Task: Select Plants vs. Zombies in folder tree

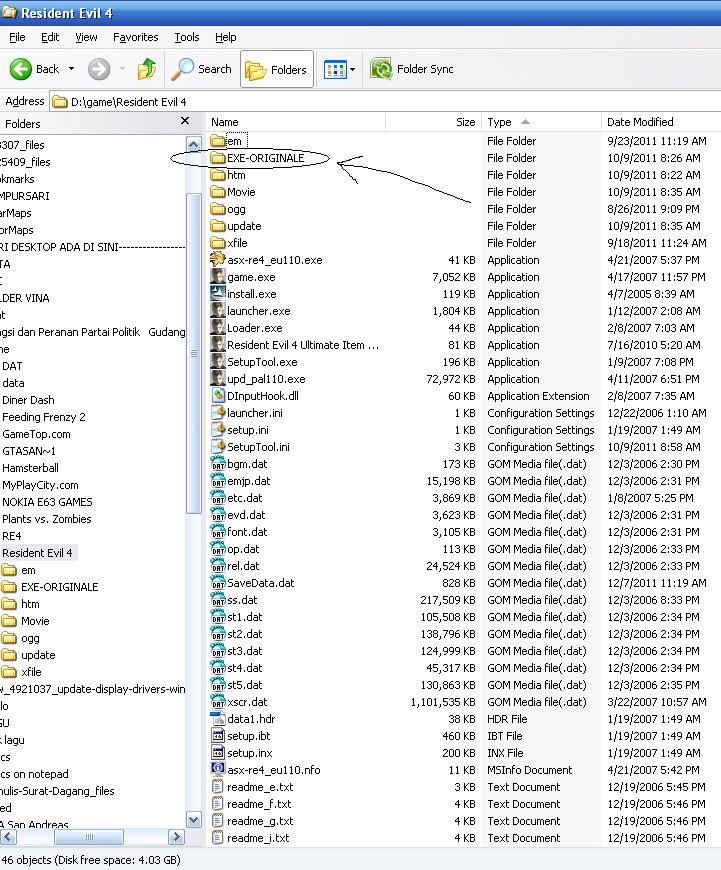Action: (47, 519)
